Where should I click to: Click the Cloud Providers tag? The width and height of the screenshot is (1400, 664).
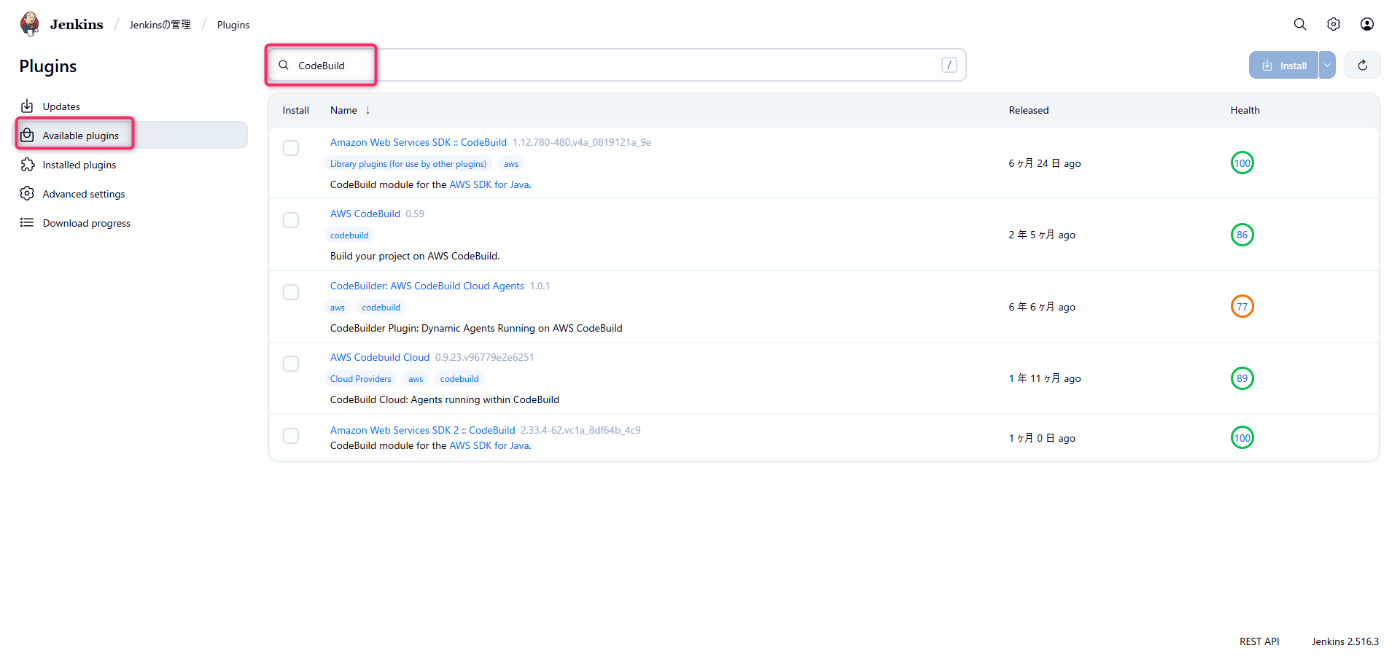tap(360, 379)
